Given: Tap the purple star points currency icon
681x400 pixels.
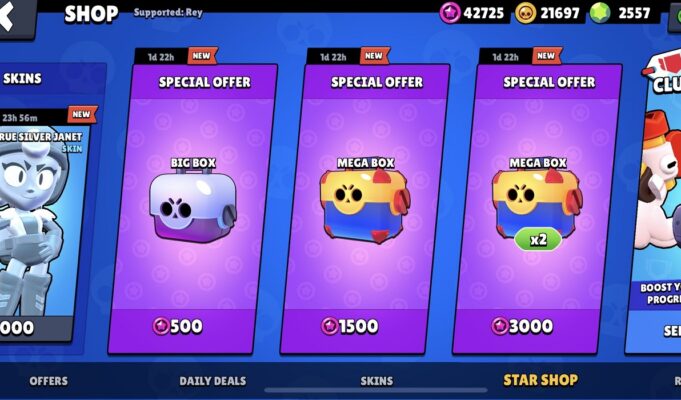Looking at the screenshot, I should coord(450,13).
